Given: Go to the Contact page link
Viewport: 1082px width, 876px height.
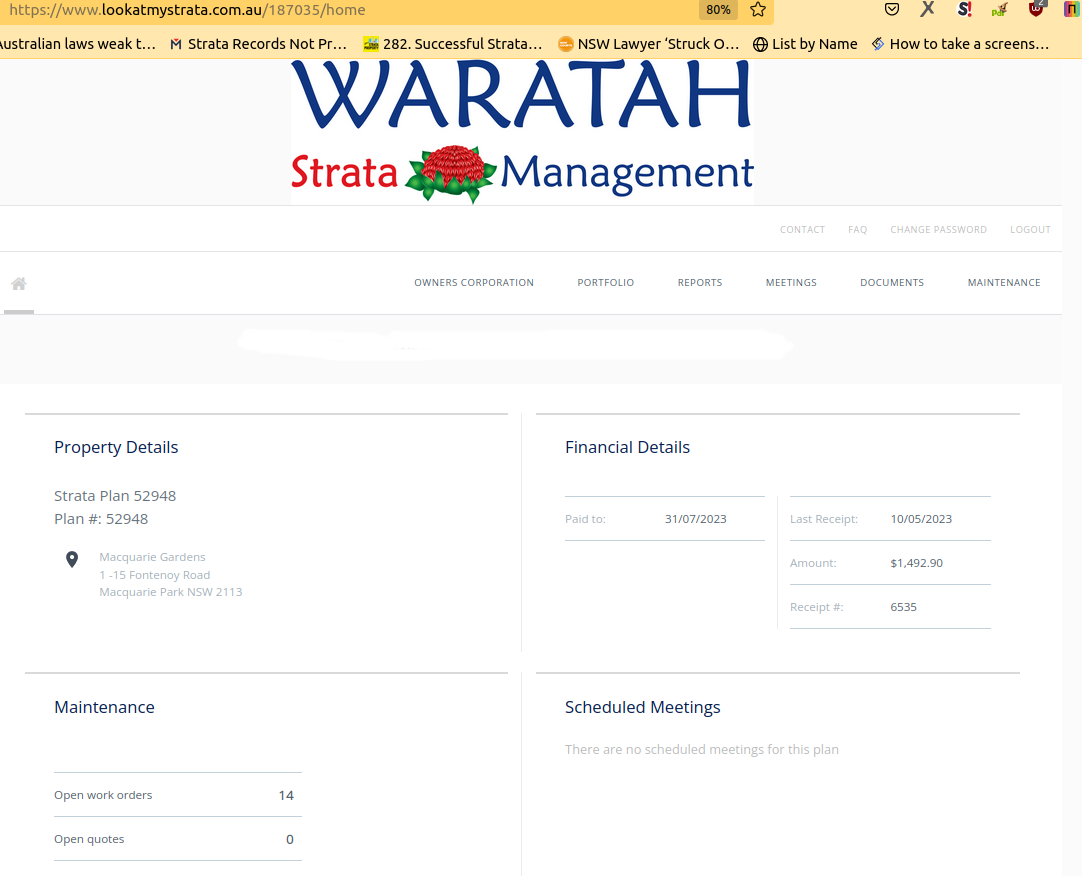Looking at the screenshot, I should pos(803,229).
